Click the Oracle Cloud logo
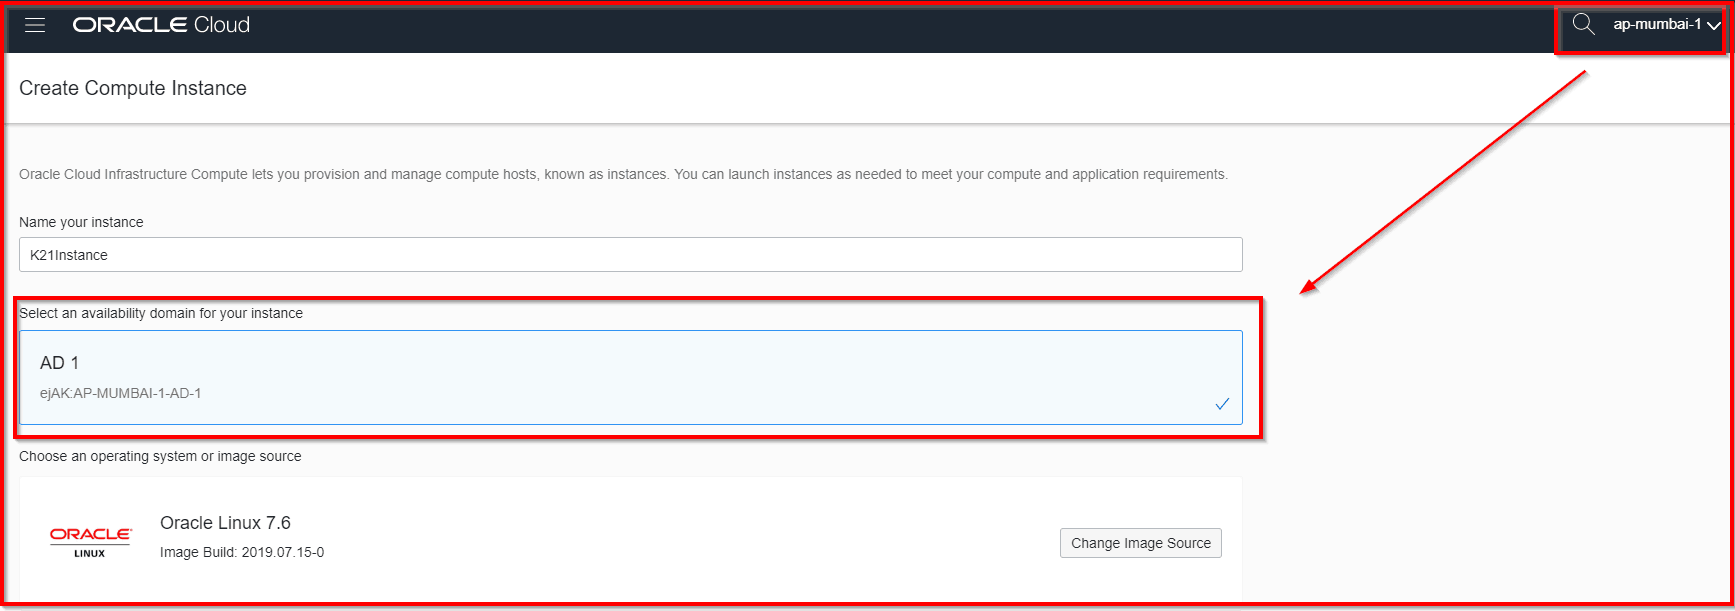The width and height of the screenshot is (1735, 611). [x=160, y=25]
